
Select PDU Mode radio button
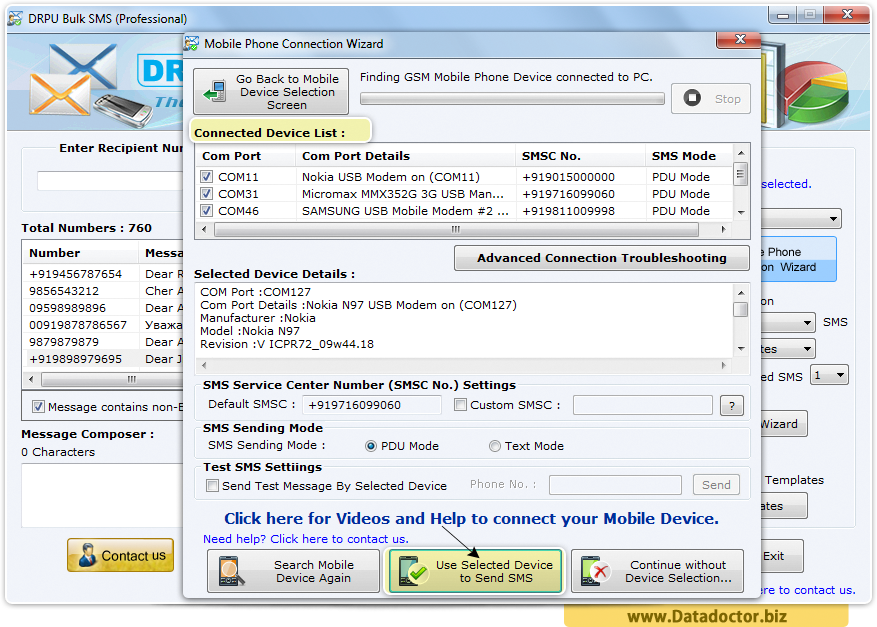point(371,446)
